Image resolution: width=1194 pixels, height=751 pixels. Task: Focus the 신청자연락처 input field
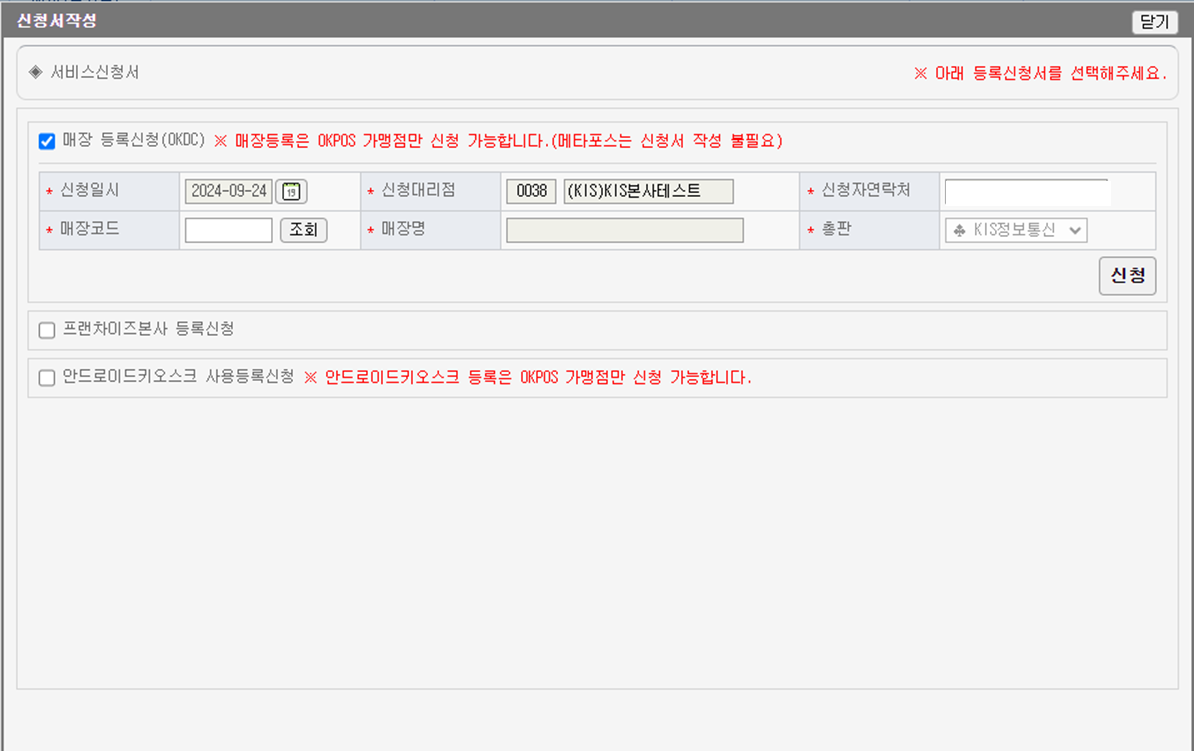pyautogui.click(x=1026, y=192)
